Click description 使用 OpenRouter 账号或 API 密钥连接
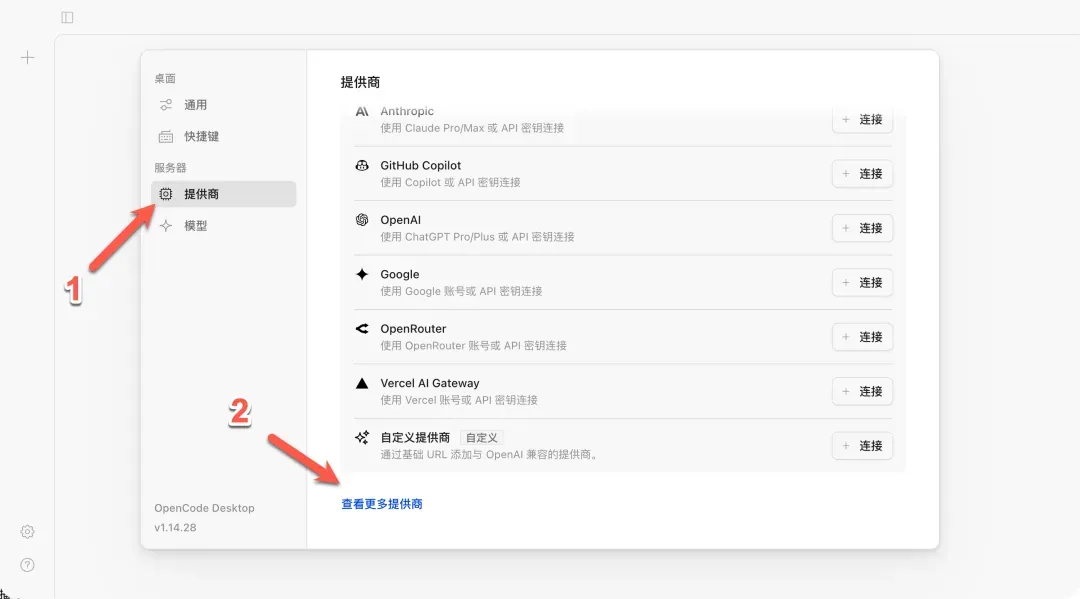 [x=474, y=346]
